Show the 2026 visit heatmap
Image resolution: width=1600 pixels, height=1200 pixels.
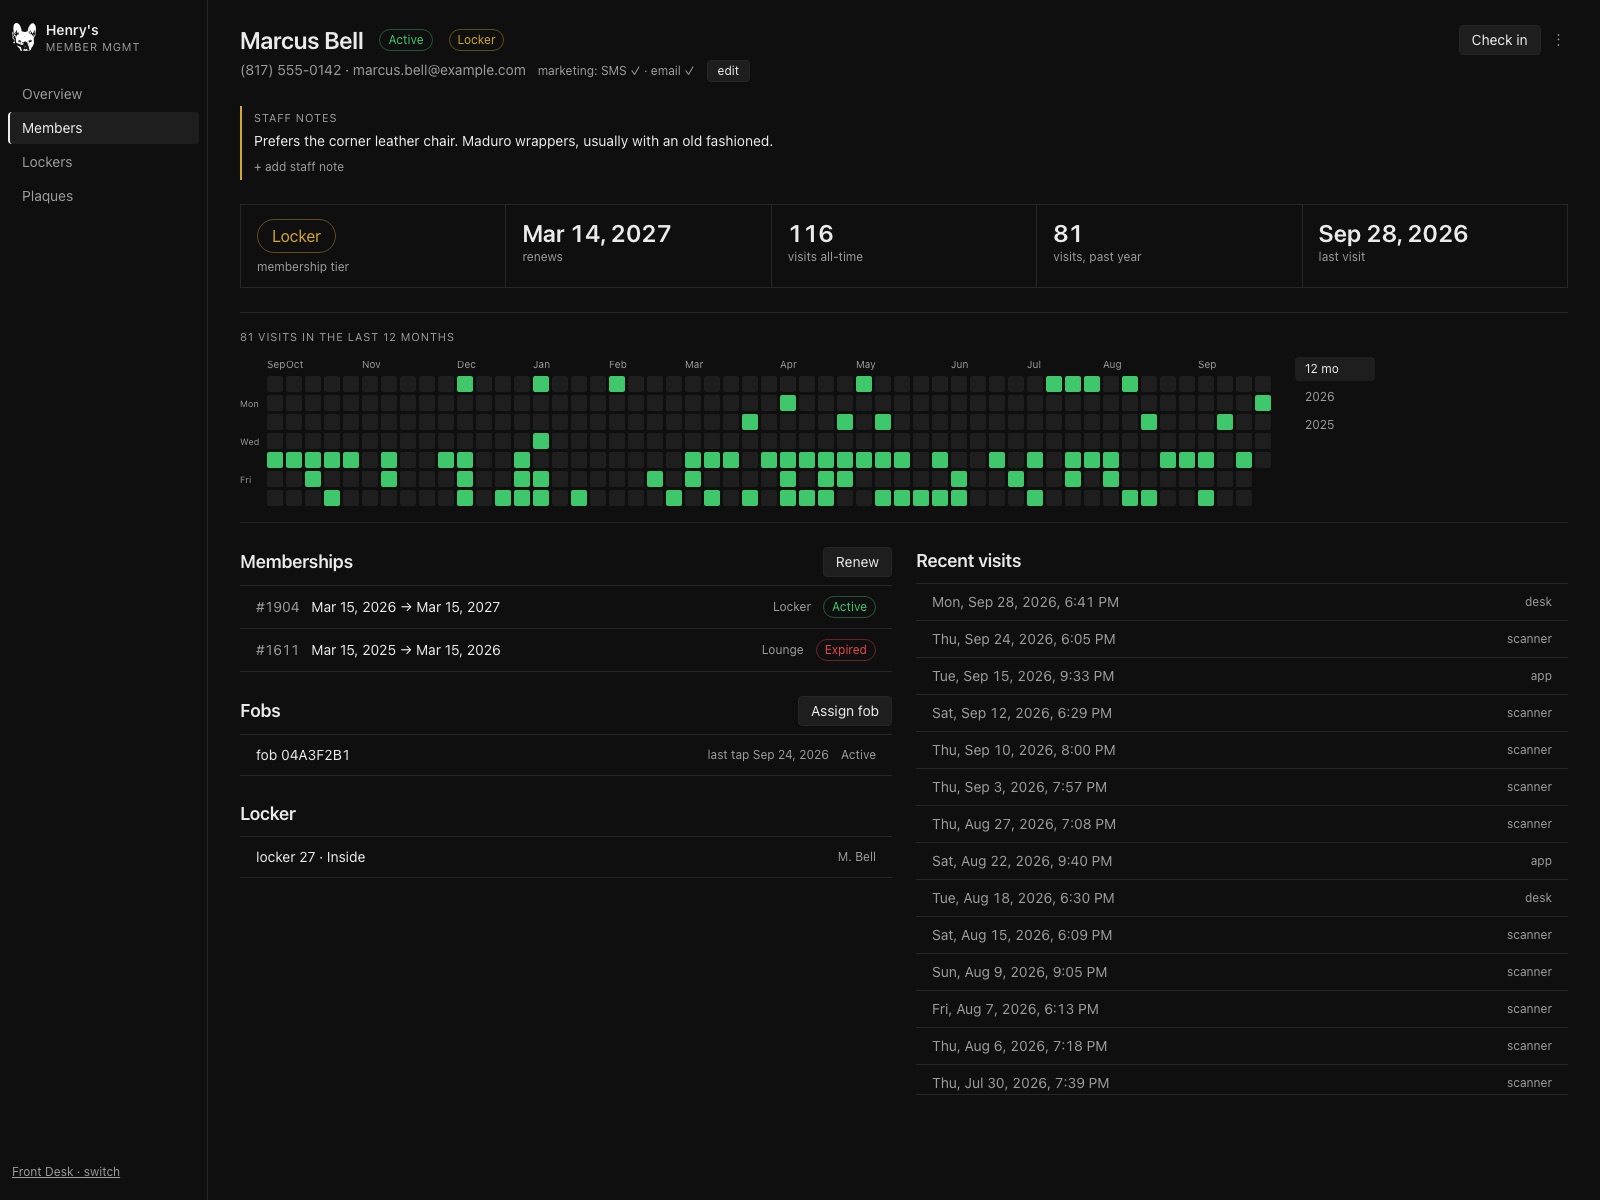[x=1334, y=397]
